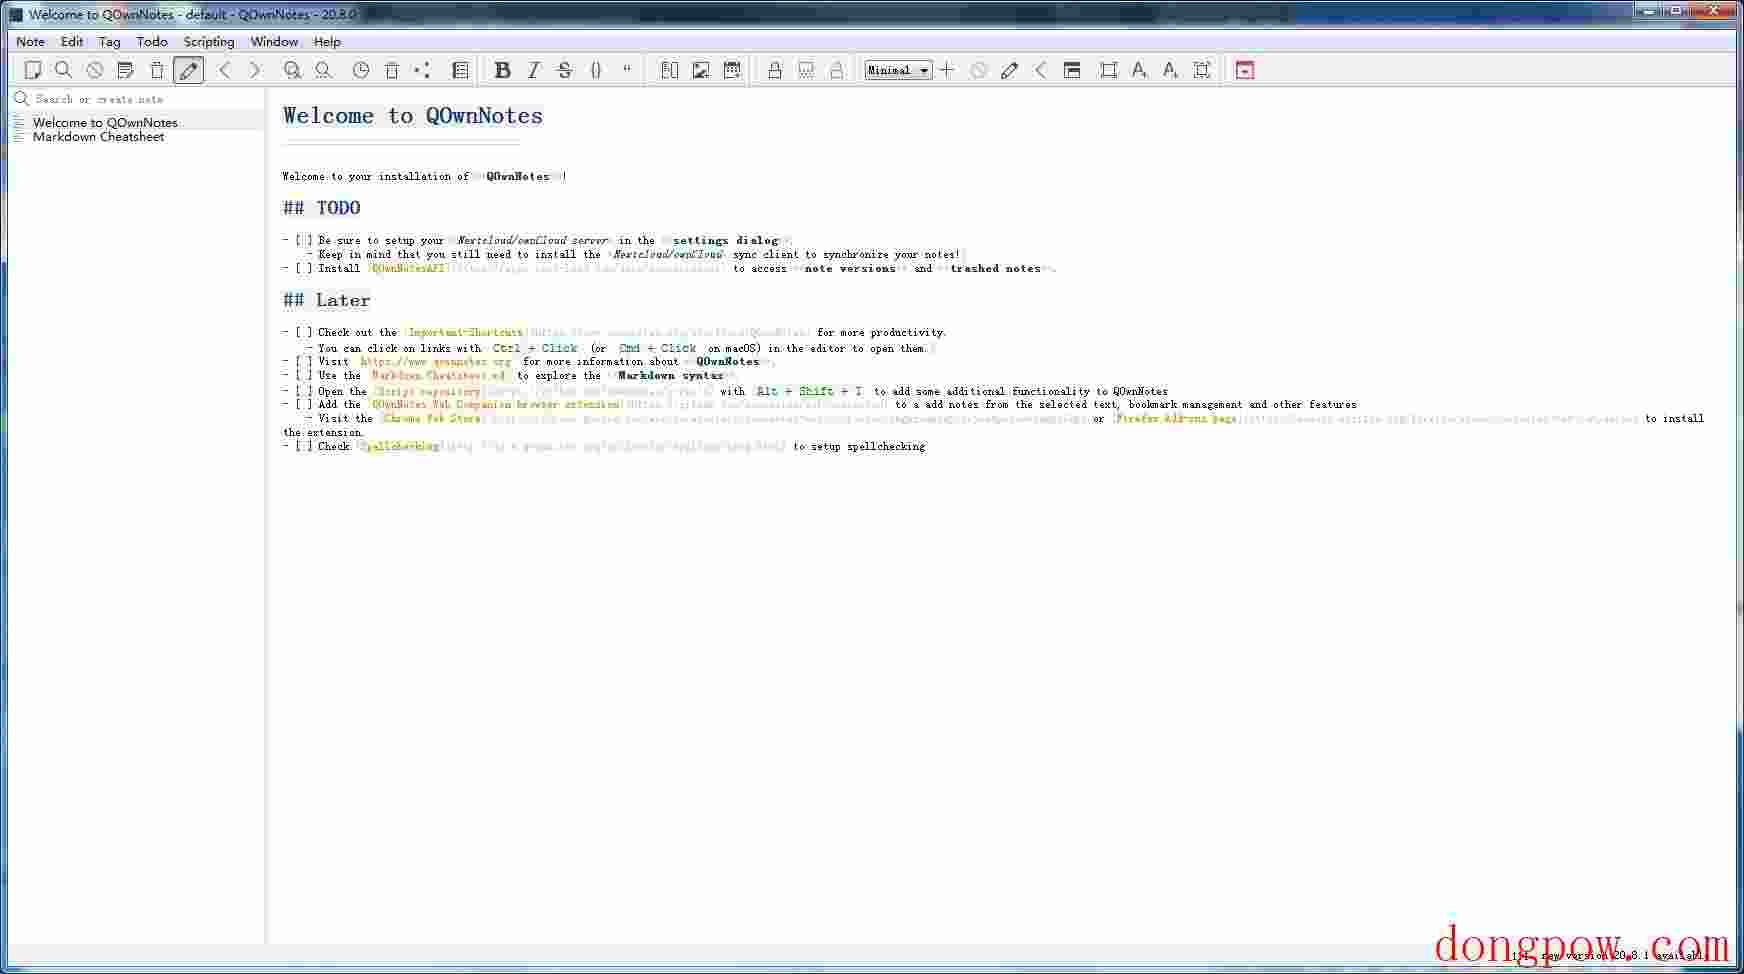Open the Minimal workspace dropdown

tap(899, 70)
